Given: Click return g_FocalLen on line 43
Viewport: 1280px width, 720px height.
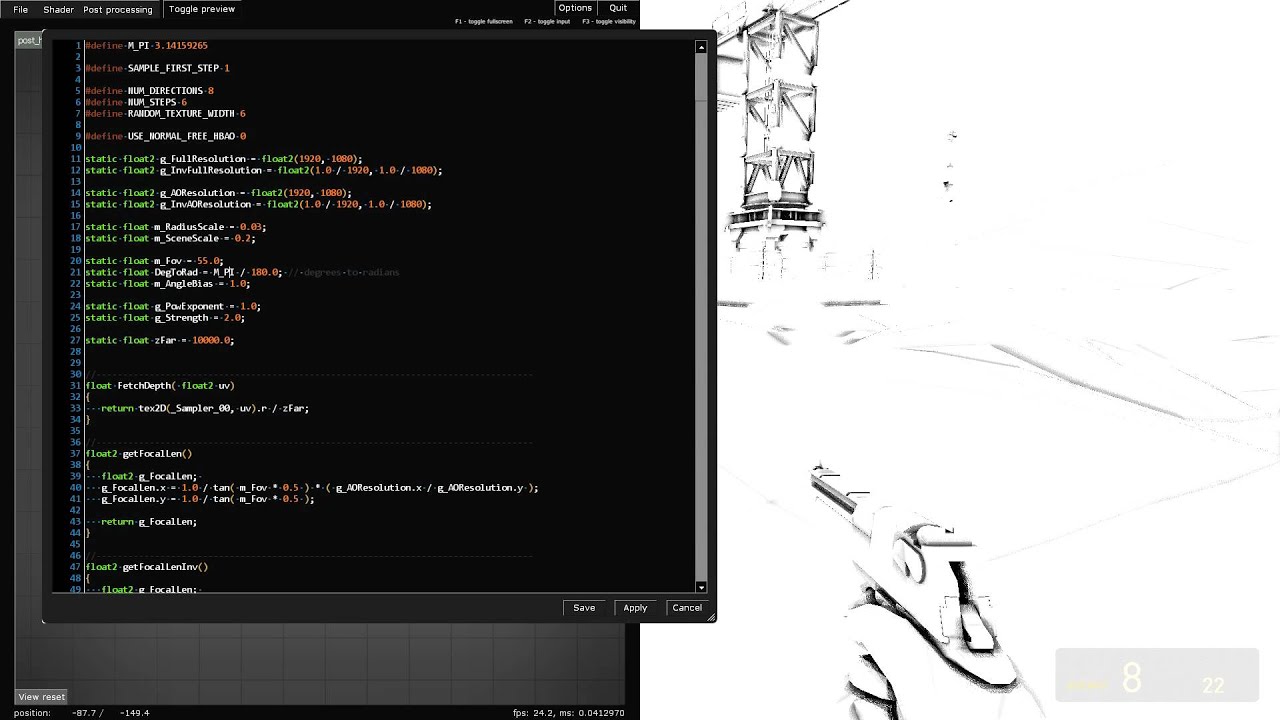Looking at the screenshot, I should coord(149,522).
